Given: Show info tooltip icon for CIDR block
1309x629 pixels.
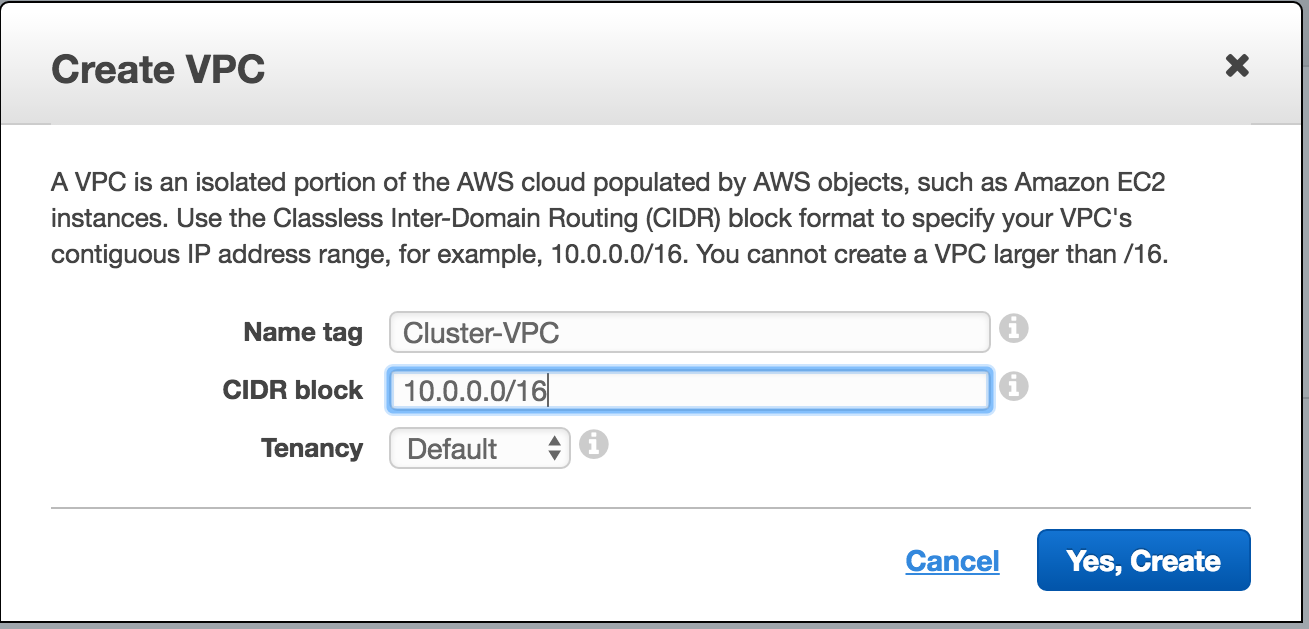Looking at the screenshot, I should 1014,386.
